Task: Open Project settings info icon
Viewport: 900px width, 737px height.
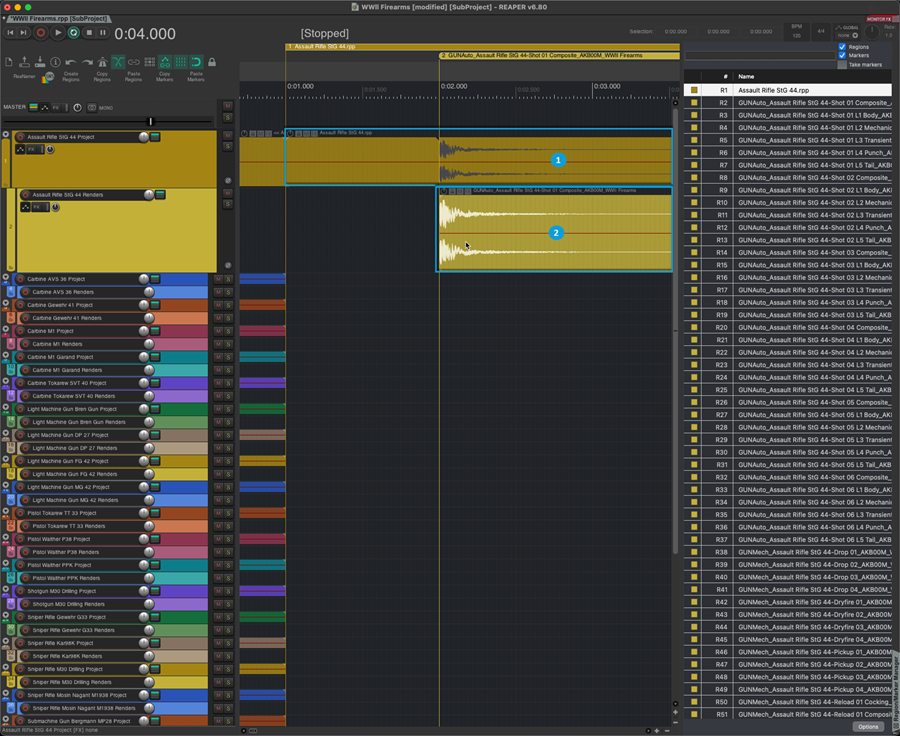Action: pyautogui.click(x=55, y=62)
